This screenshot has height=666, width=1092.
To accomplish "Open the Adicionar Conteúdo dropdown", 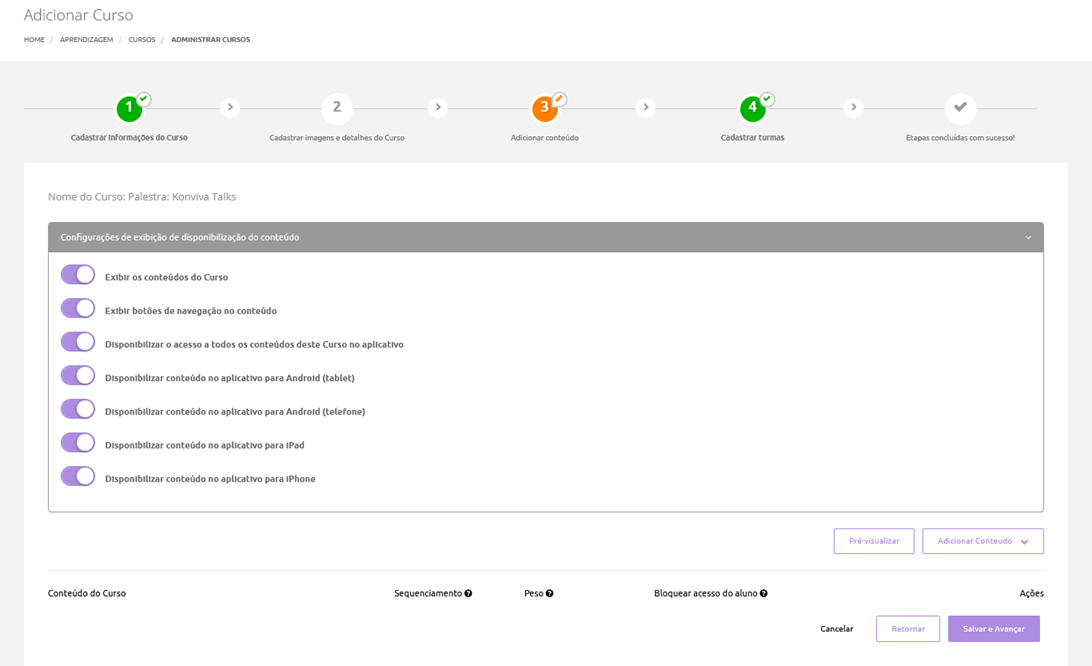I will pos(982,541).
